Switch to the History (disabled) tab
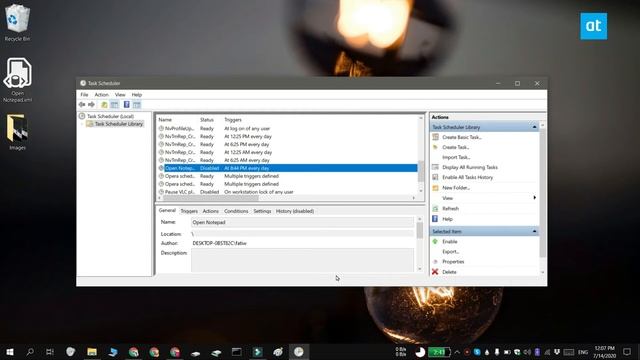 295,211
